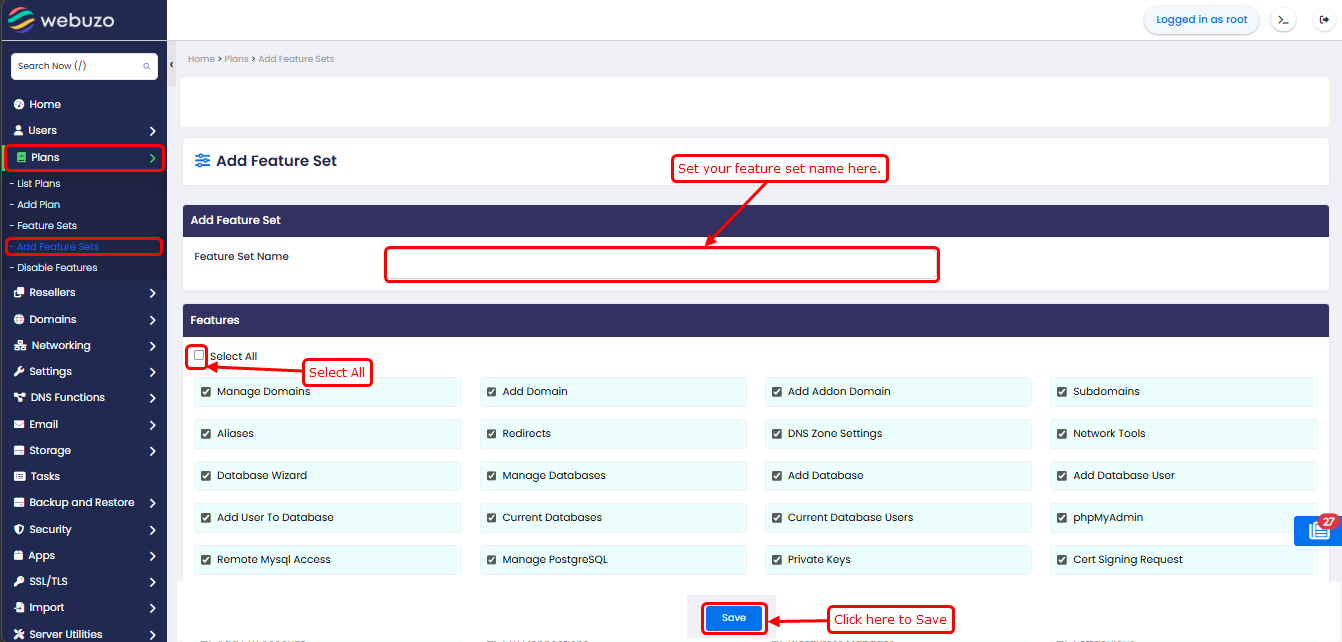The image size is (1342, 642).
Task: Open the notifications badge showing 27
Action: 1319,531
